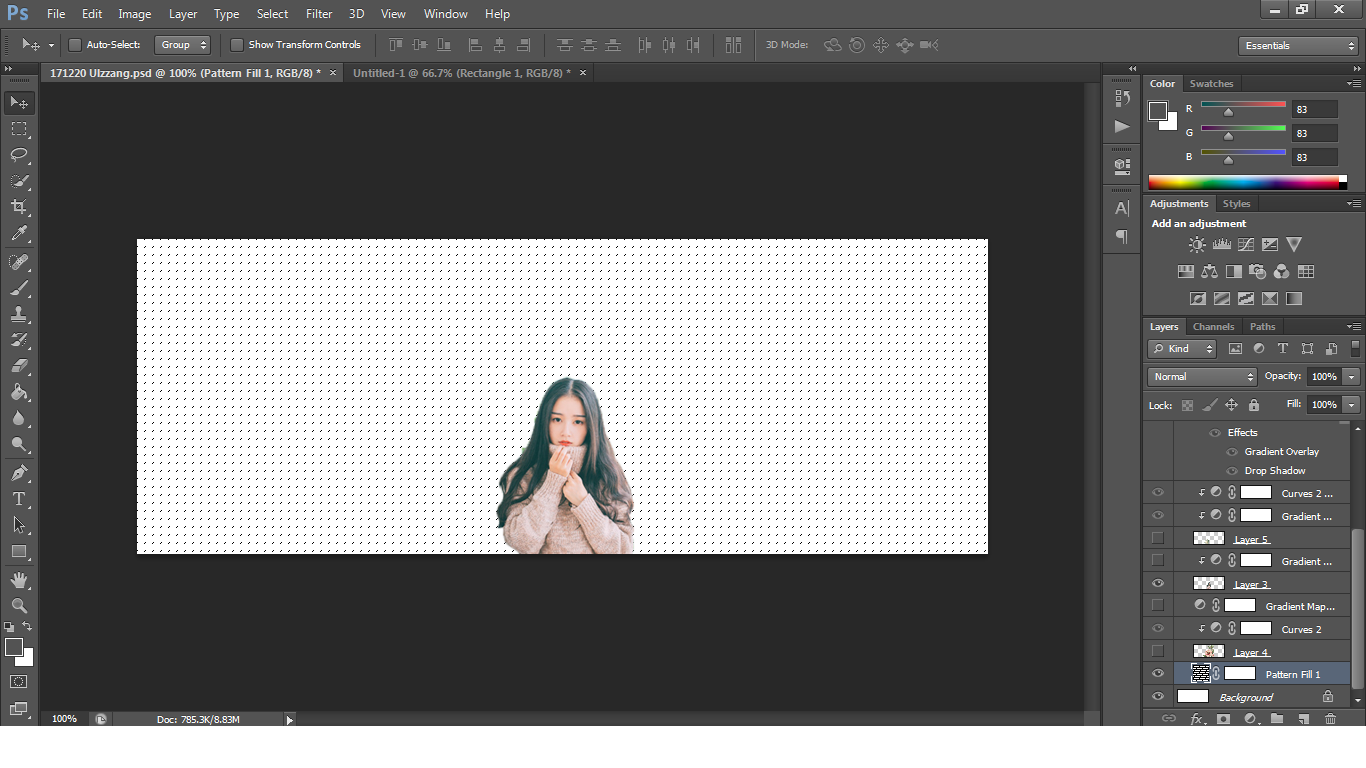The width and height of the screenshot is (1366, 768).
Task: Select the Crop tool
Action: point(19,207)
